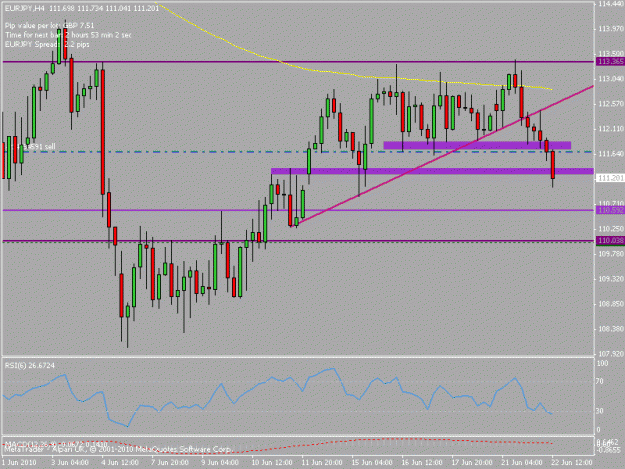Click the '15 Jun 04:00' time label
This screenshot has height=469, width=625.
click(x=372, y=462)
